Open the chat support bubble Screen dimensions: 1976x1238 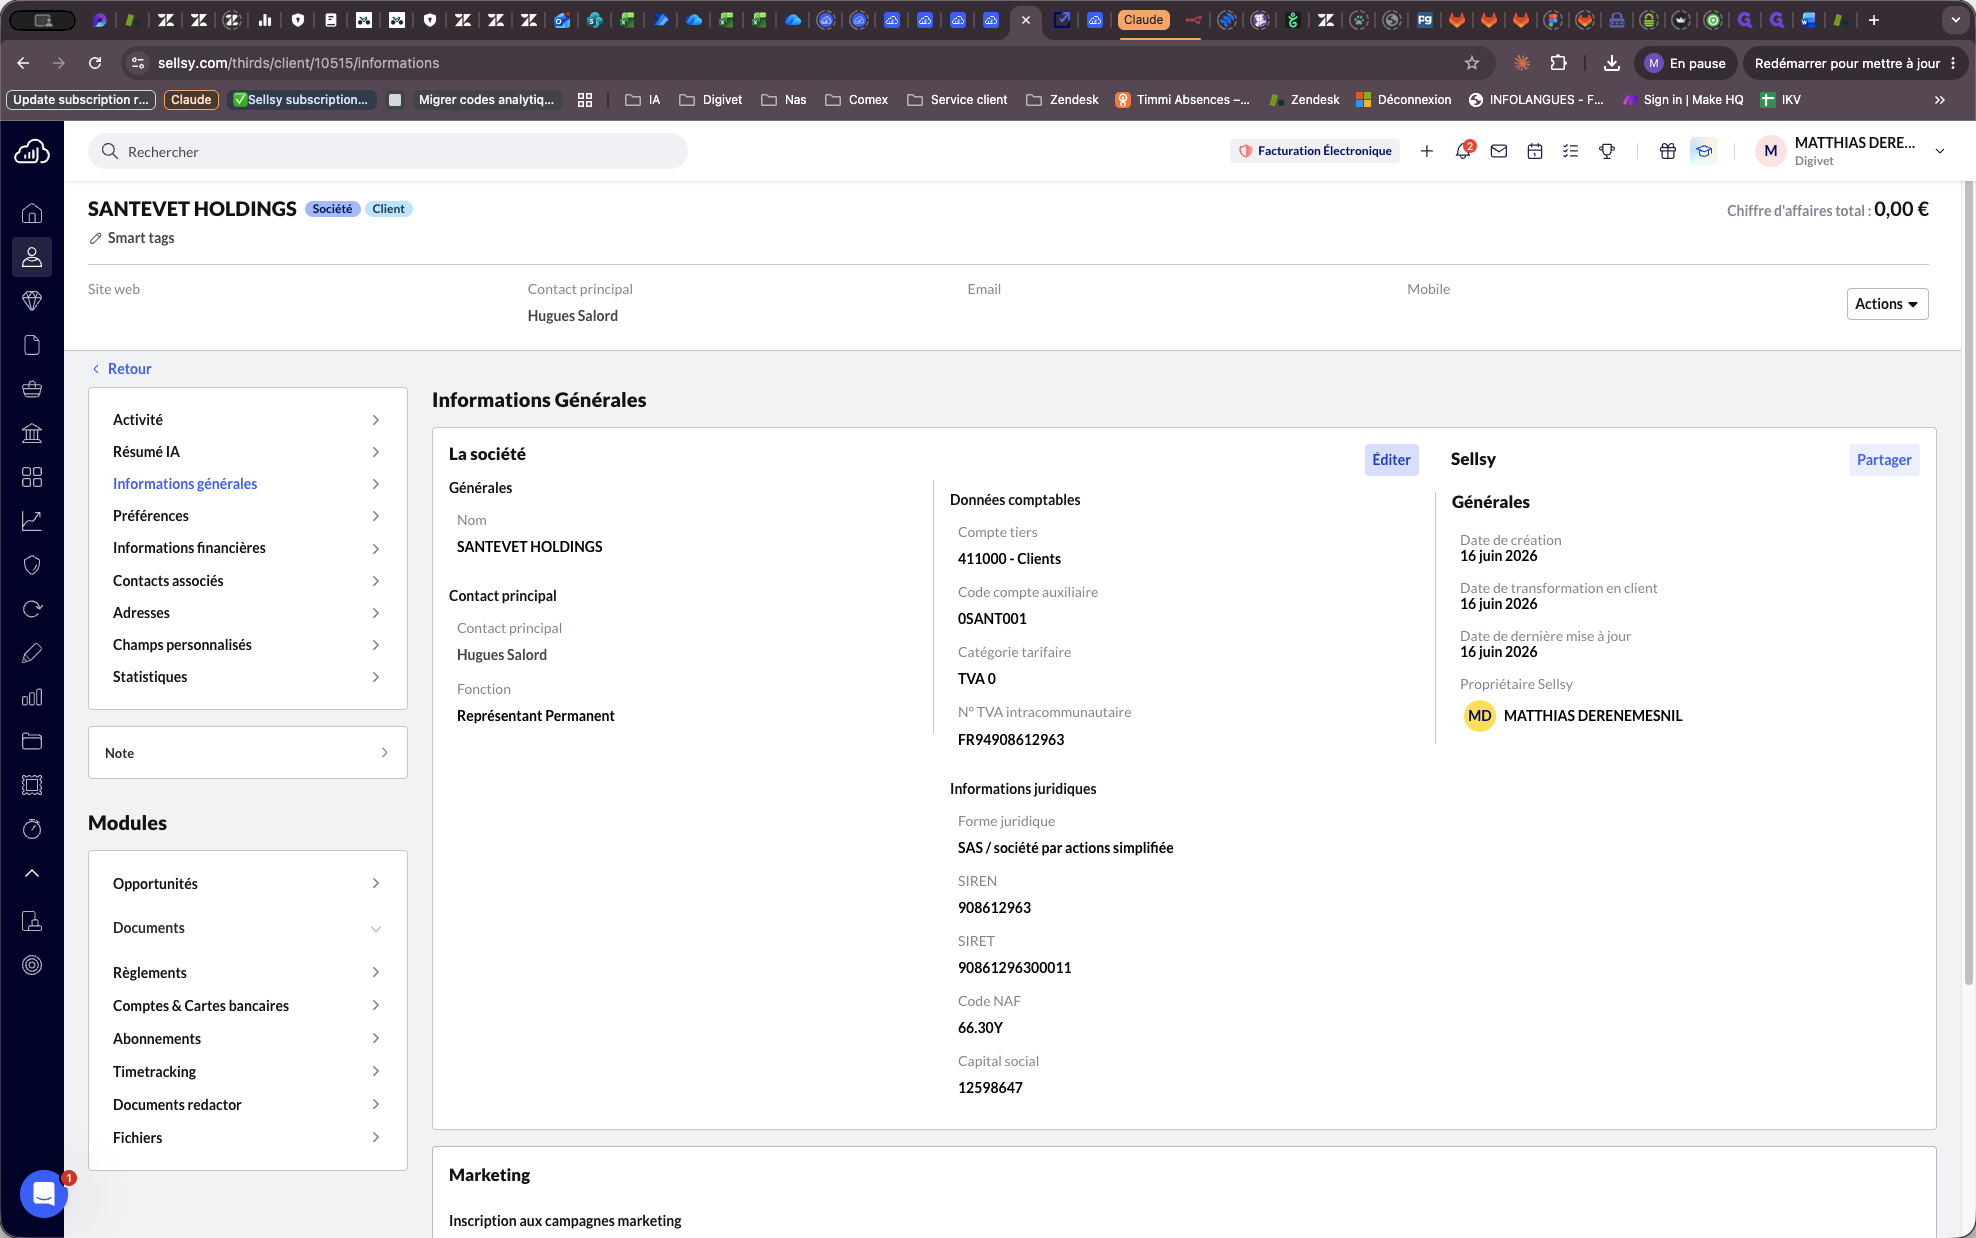[44, 1193]
